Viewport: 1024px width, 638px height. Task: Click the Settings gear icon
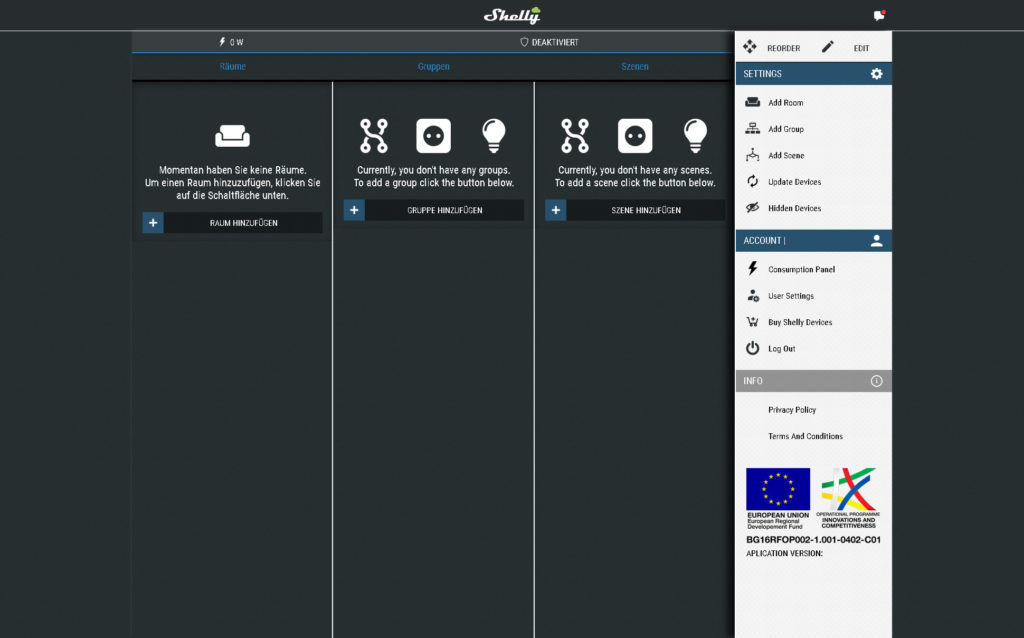click(876, 74)
